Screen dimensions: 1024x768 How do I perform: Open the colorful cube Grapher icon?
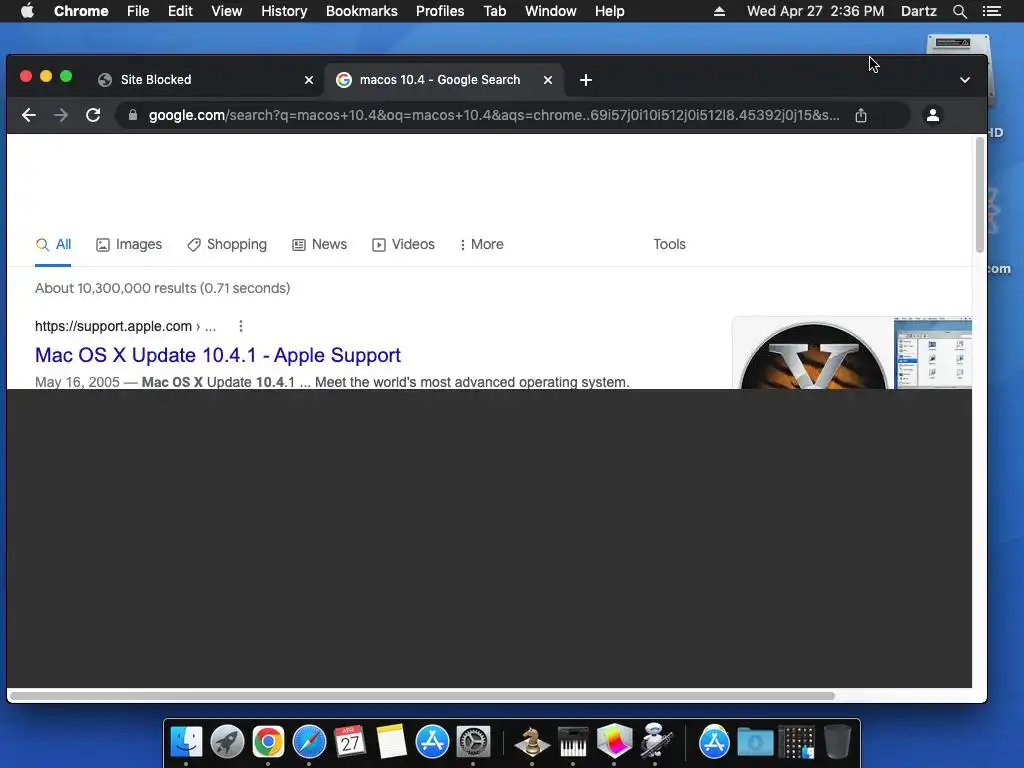point(614,741)
